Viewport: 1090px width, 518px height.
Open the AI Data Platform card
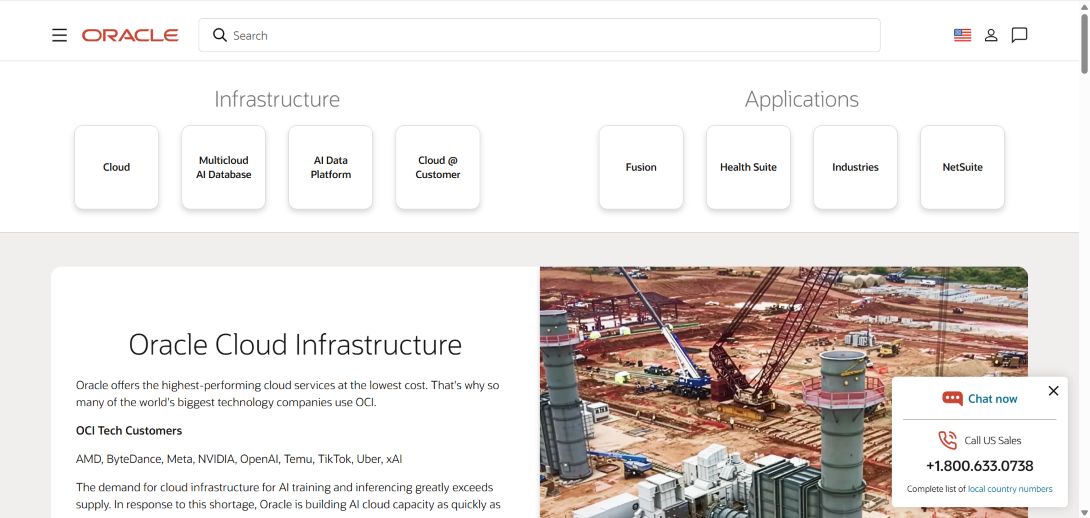pos(331,167)
